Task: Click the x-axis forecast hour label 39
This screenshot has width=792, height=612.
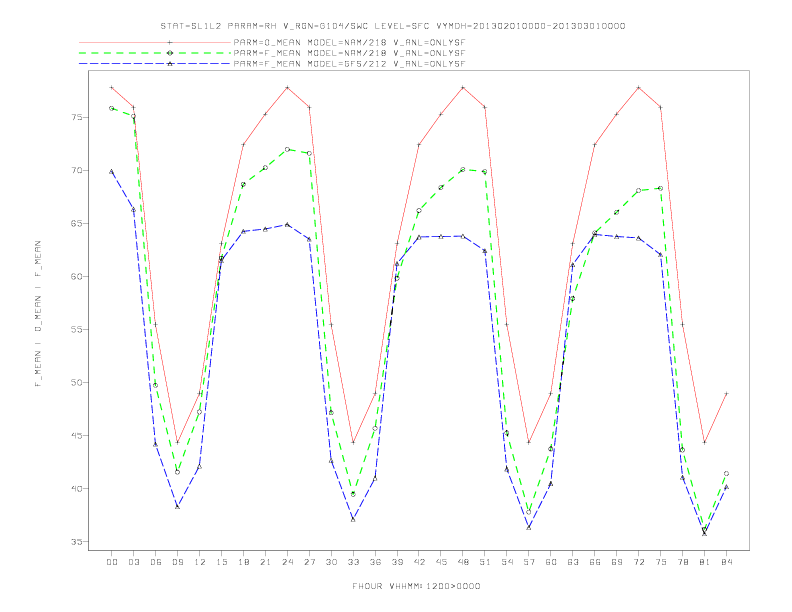Action: click(x=397, y=562)
